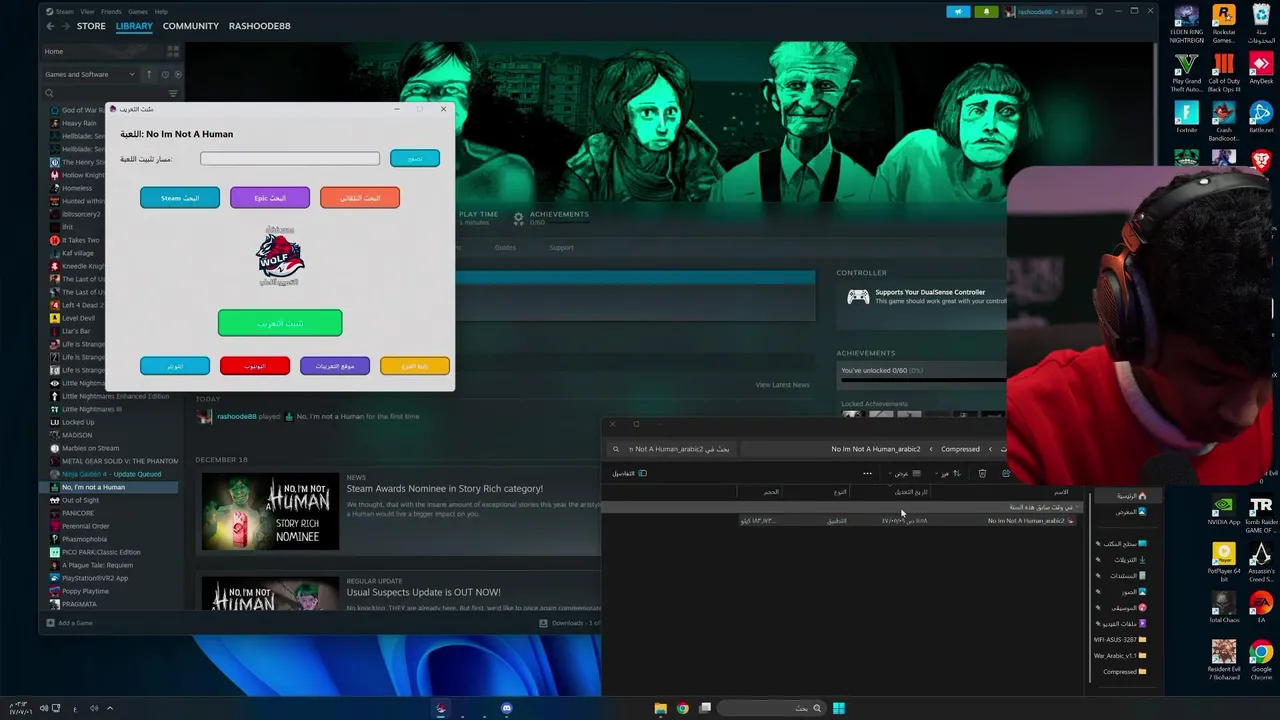Open the Steam Awards Nominee news thumbnail
The image size is (1280, 720).
pos(270,512)
